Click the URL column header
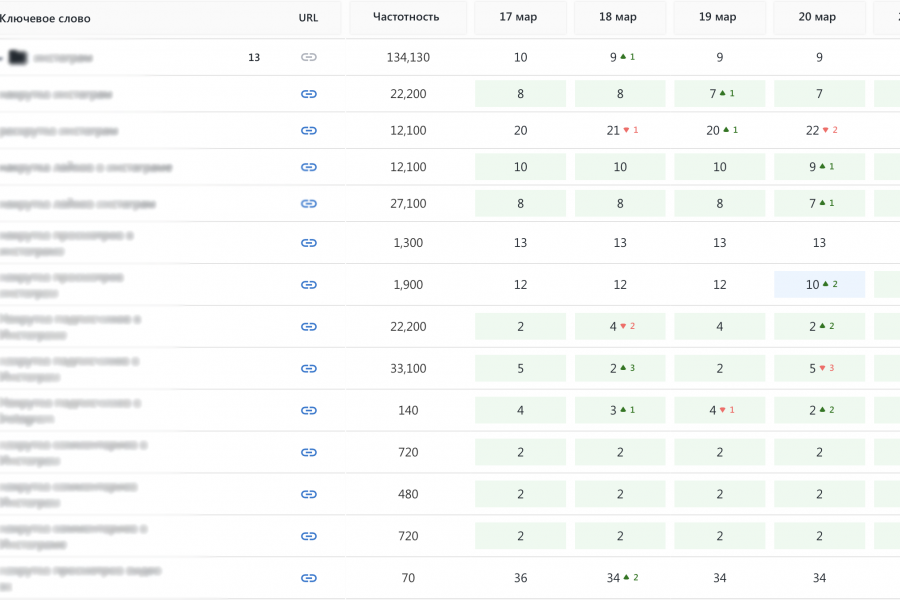900x600 pixels. click(x=308, y=18)
